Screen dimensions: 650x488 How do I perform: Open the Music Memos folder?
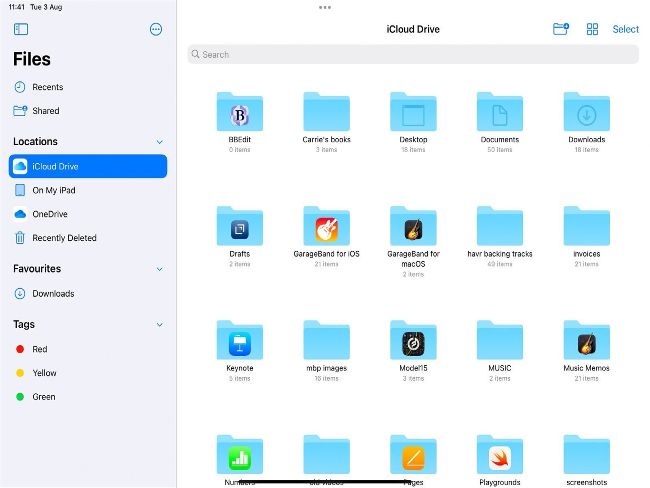pos(587,343)
